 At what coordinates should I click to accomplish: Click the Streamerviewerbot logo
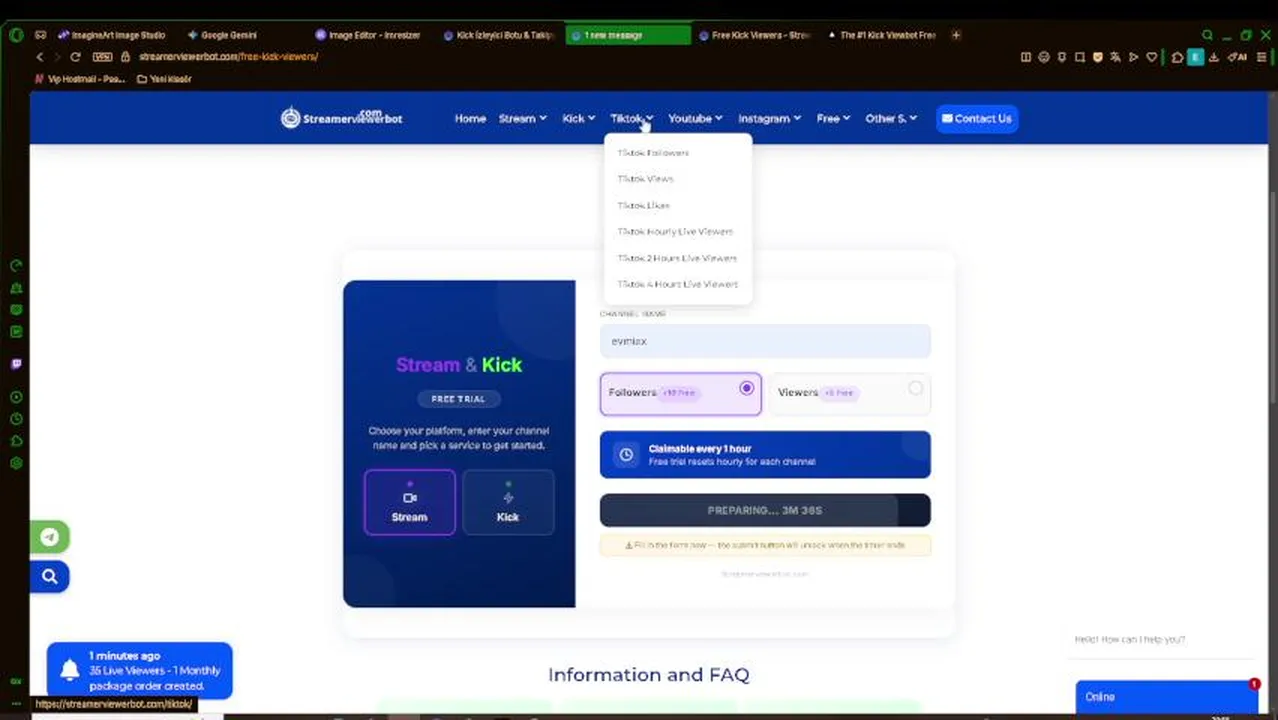pos(341,118)
